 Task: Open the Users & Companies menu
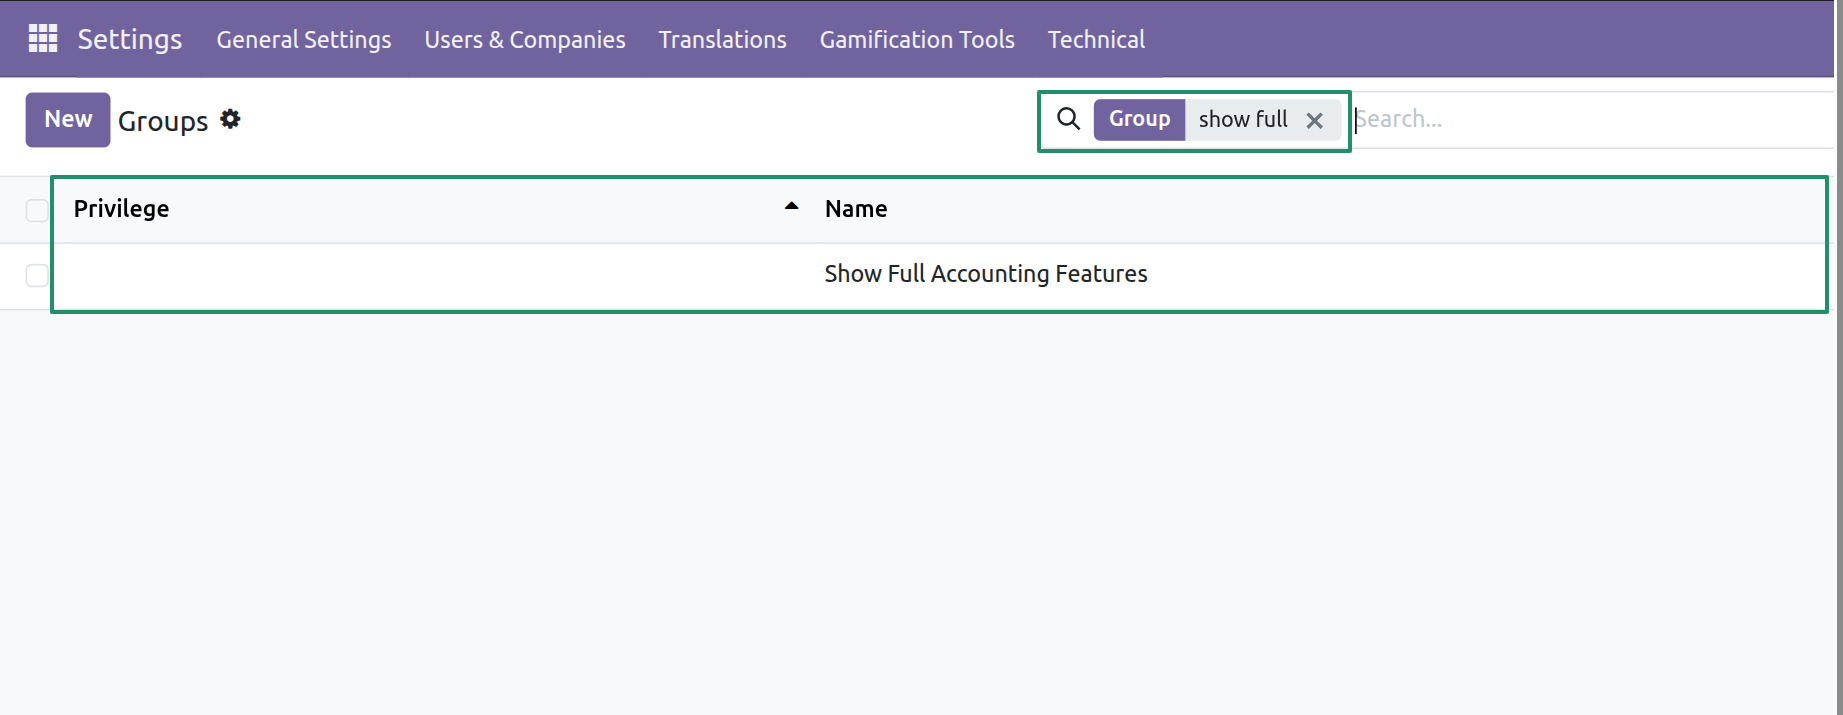click(x=525, y=39)
